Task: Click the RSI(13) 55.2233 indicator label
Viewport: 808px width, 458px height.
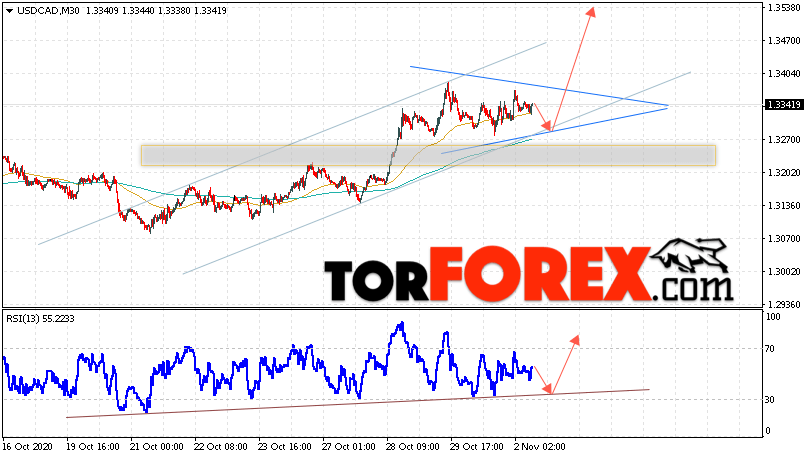Action: (x=40, y=319)
